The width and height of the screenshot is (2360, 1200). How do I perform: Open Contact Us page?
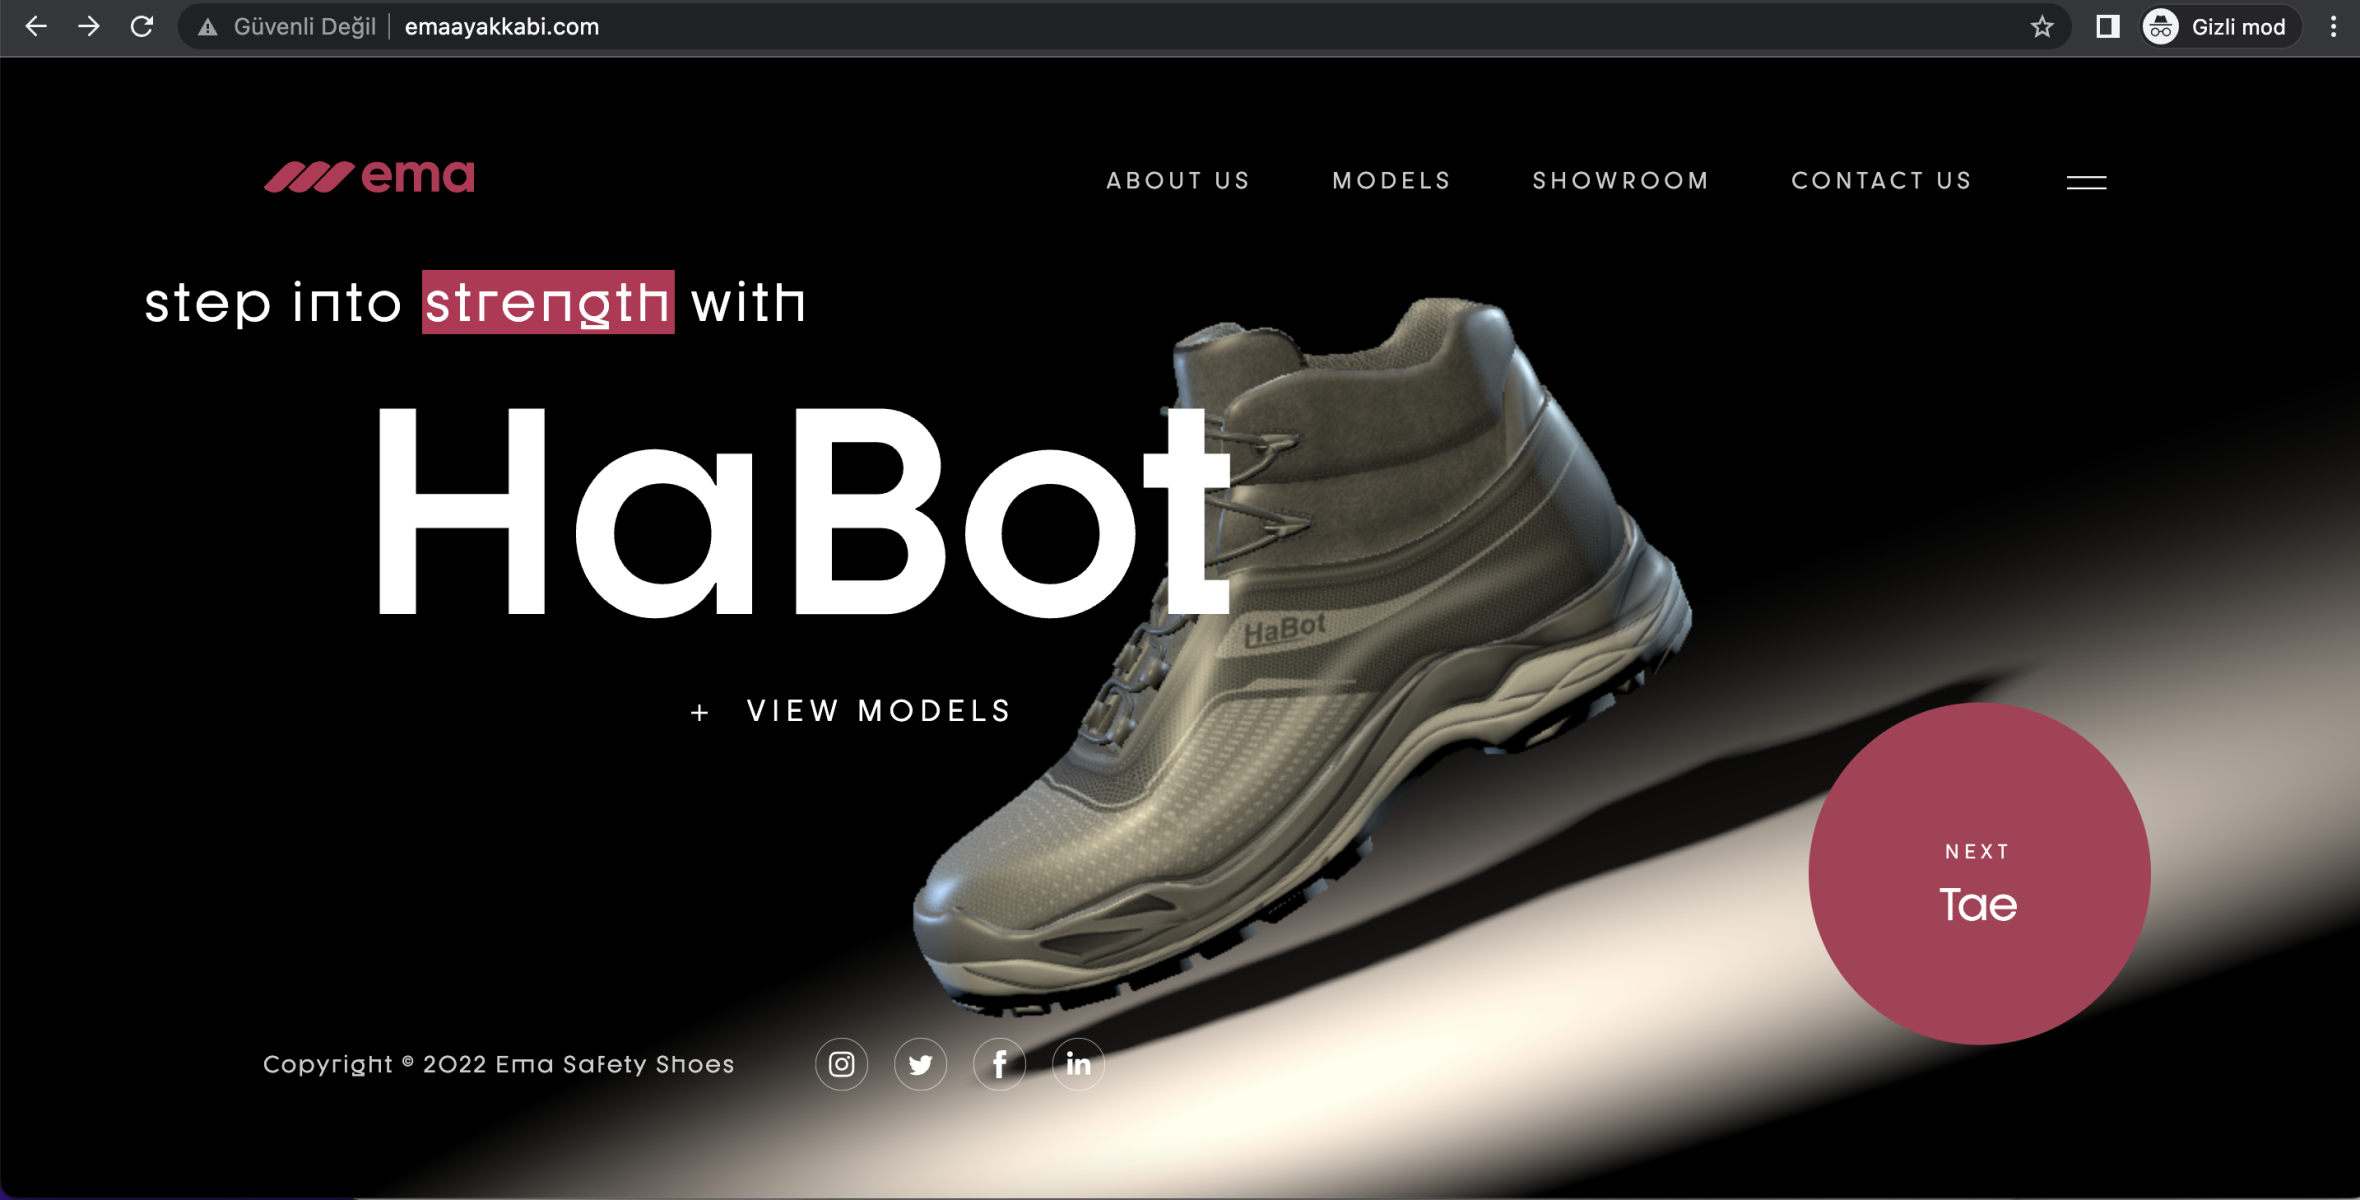1881,181
